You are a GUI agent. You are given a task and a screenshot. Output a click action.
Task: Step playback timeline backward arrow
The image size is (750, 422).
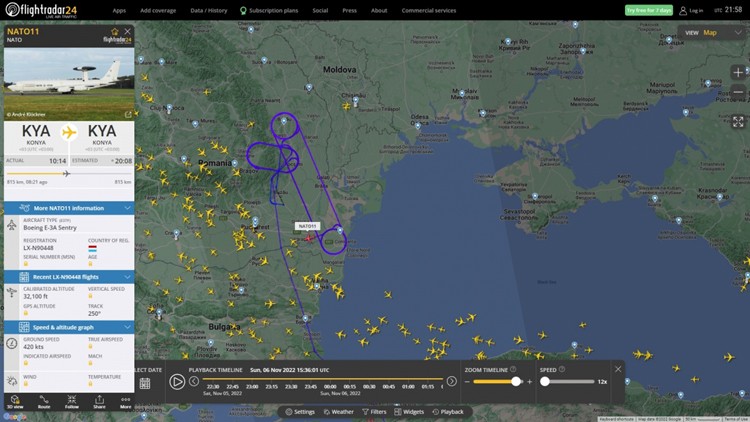click(194, 381)
